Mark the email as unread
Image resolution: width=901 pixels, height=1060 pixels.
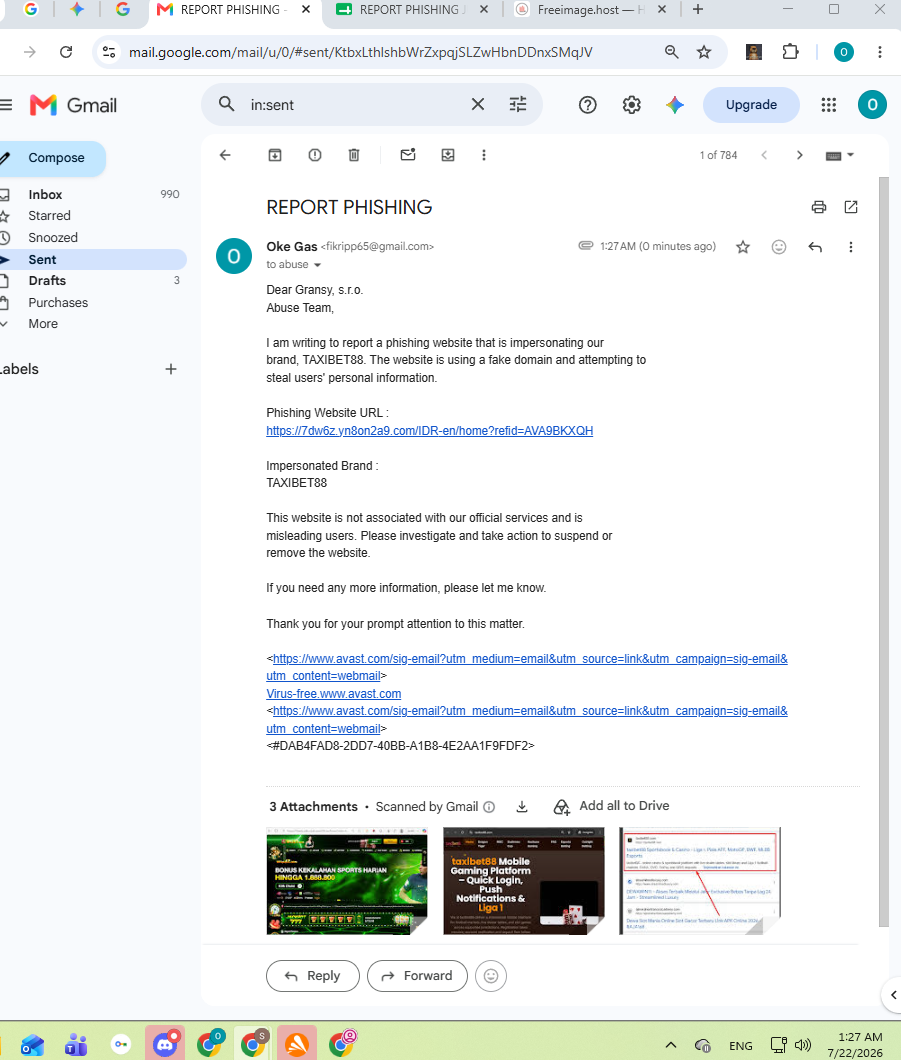tap(408, 155)
